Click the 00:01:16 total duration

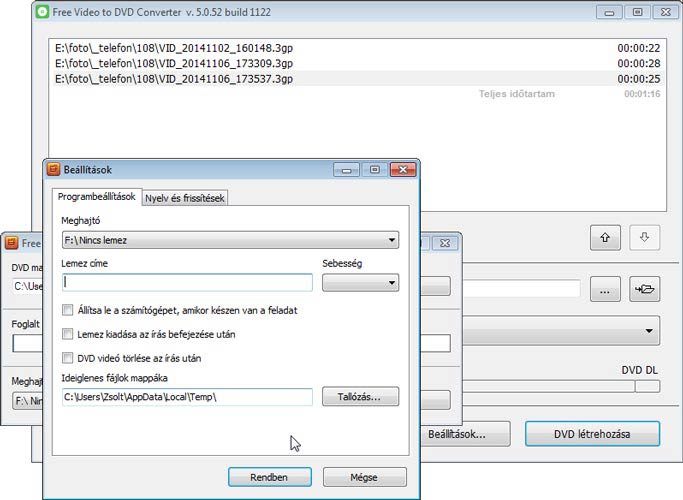[x=642, y=94]
